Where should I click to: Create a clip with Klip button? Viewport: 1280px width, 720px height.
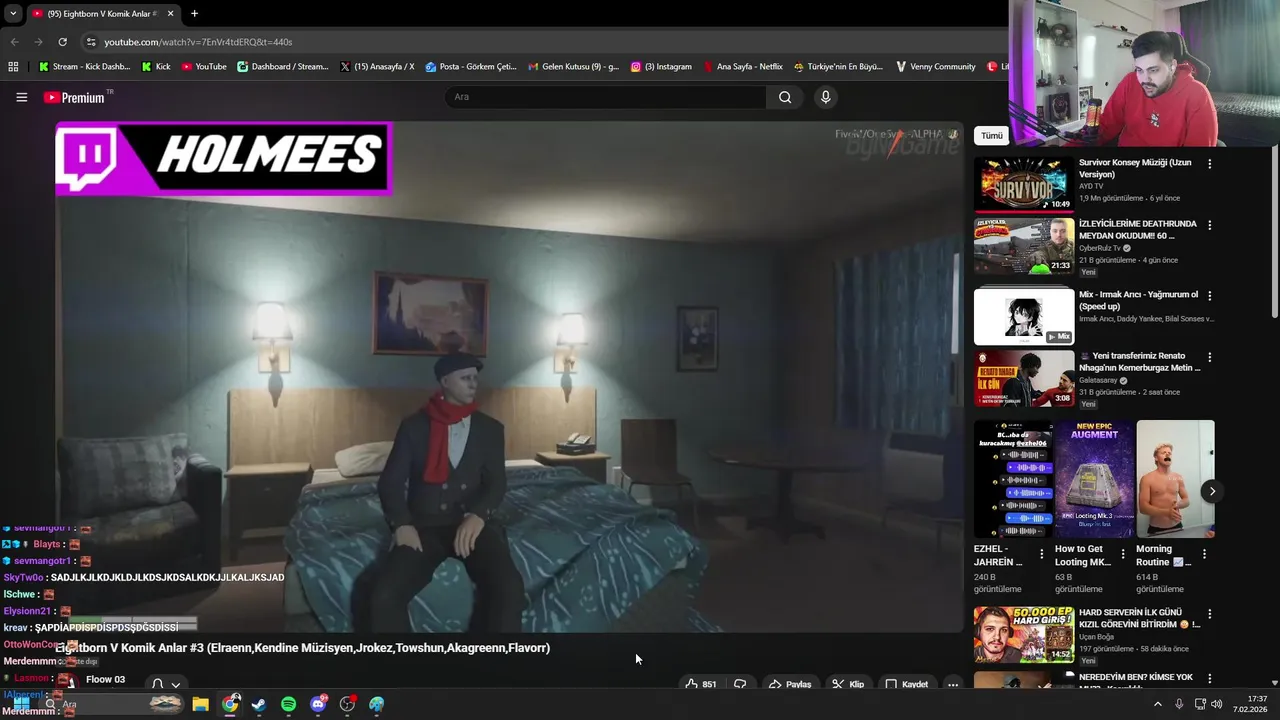pyautogui.click(x=846, y=684)
